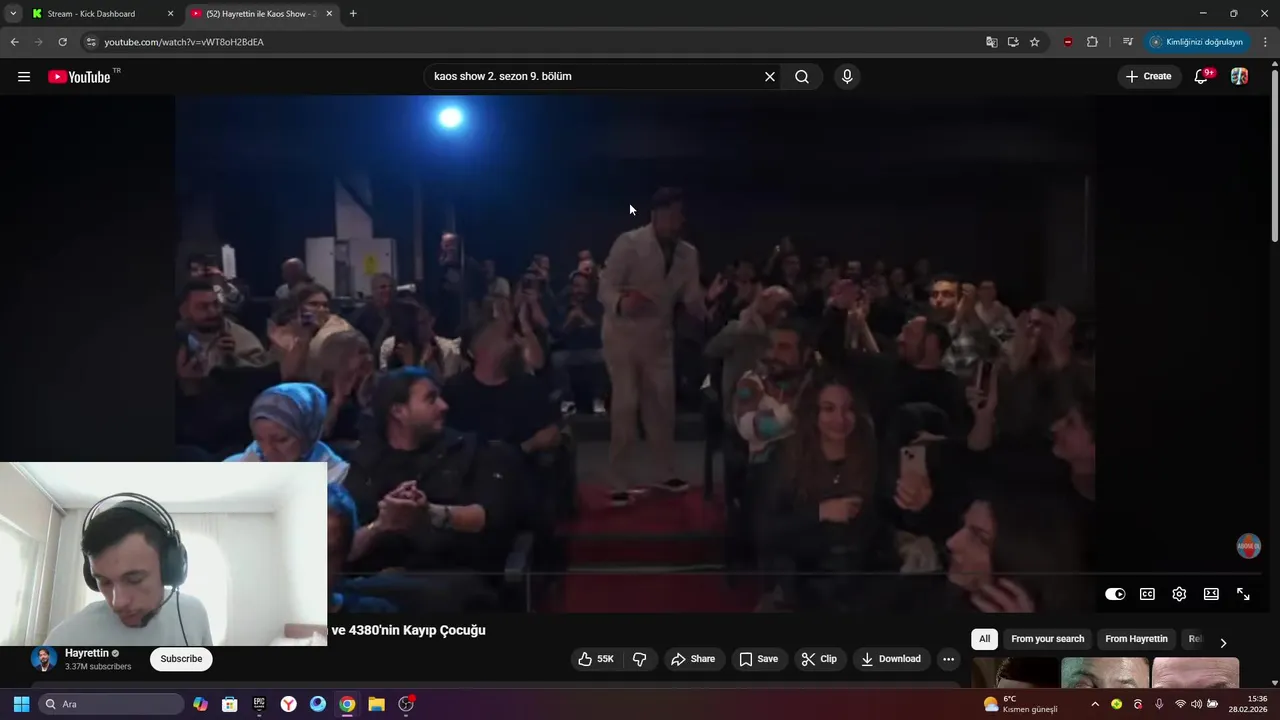Viewport: 1280px width, 720px height.
Task: Close the Kick Dashboard browser tab
Action: coord(170,14)
